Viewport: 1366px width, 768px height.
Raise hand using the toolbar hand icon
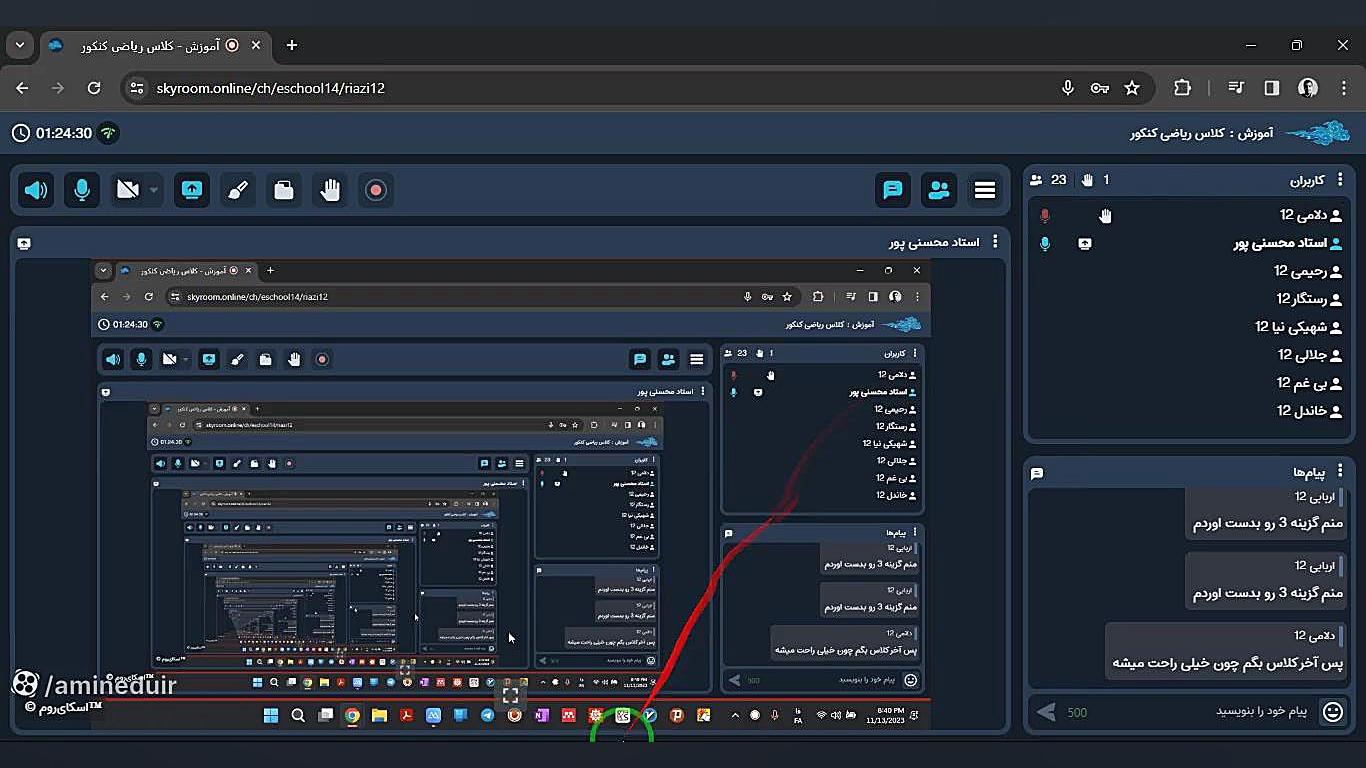pos(330,190)
